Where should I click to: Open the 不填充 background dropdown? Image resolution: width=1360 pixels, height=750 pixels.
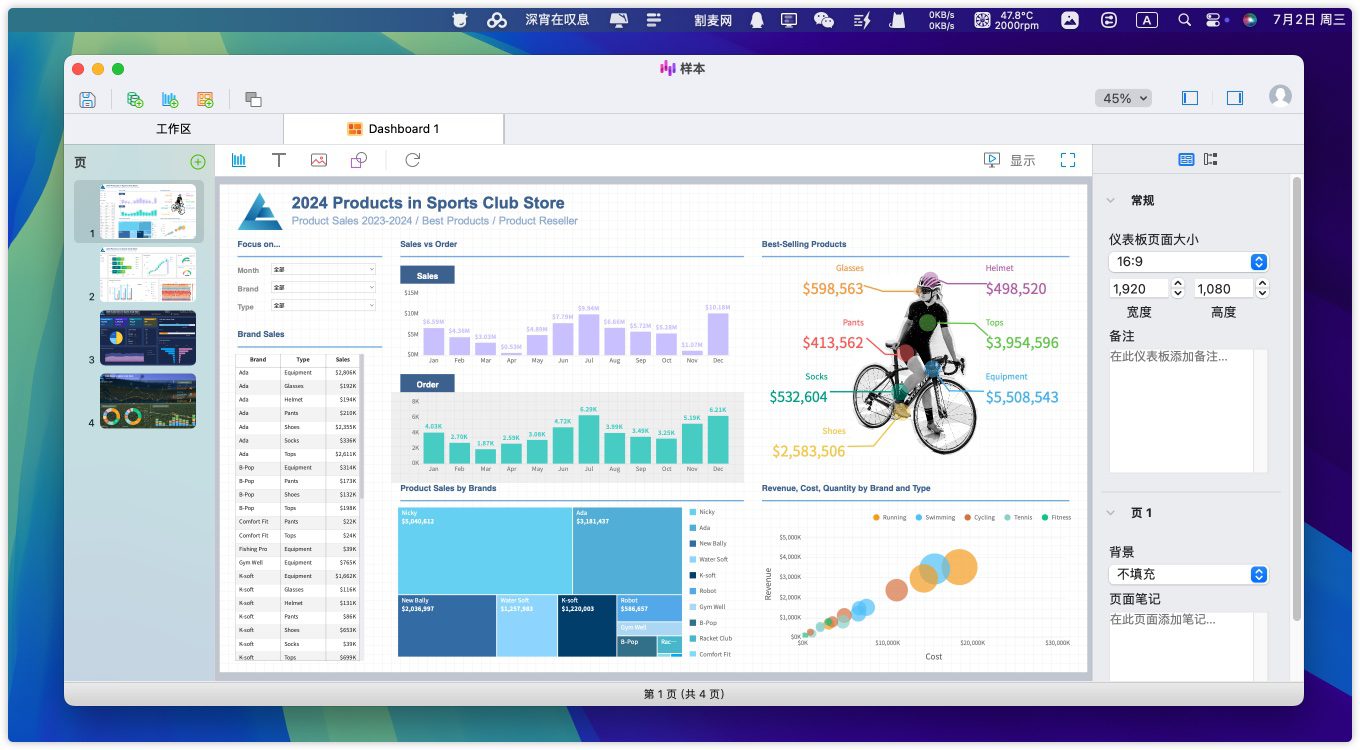[1188, 574]
